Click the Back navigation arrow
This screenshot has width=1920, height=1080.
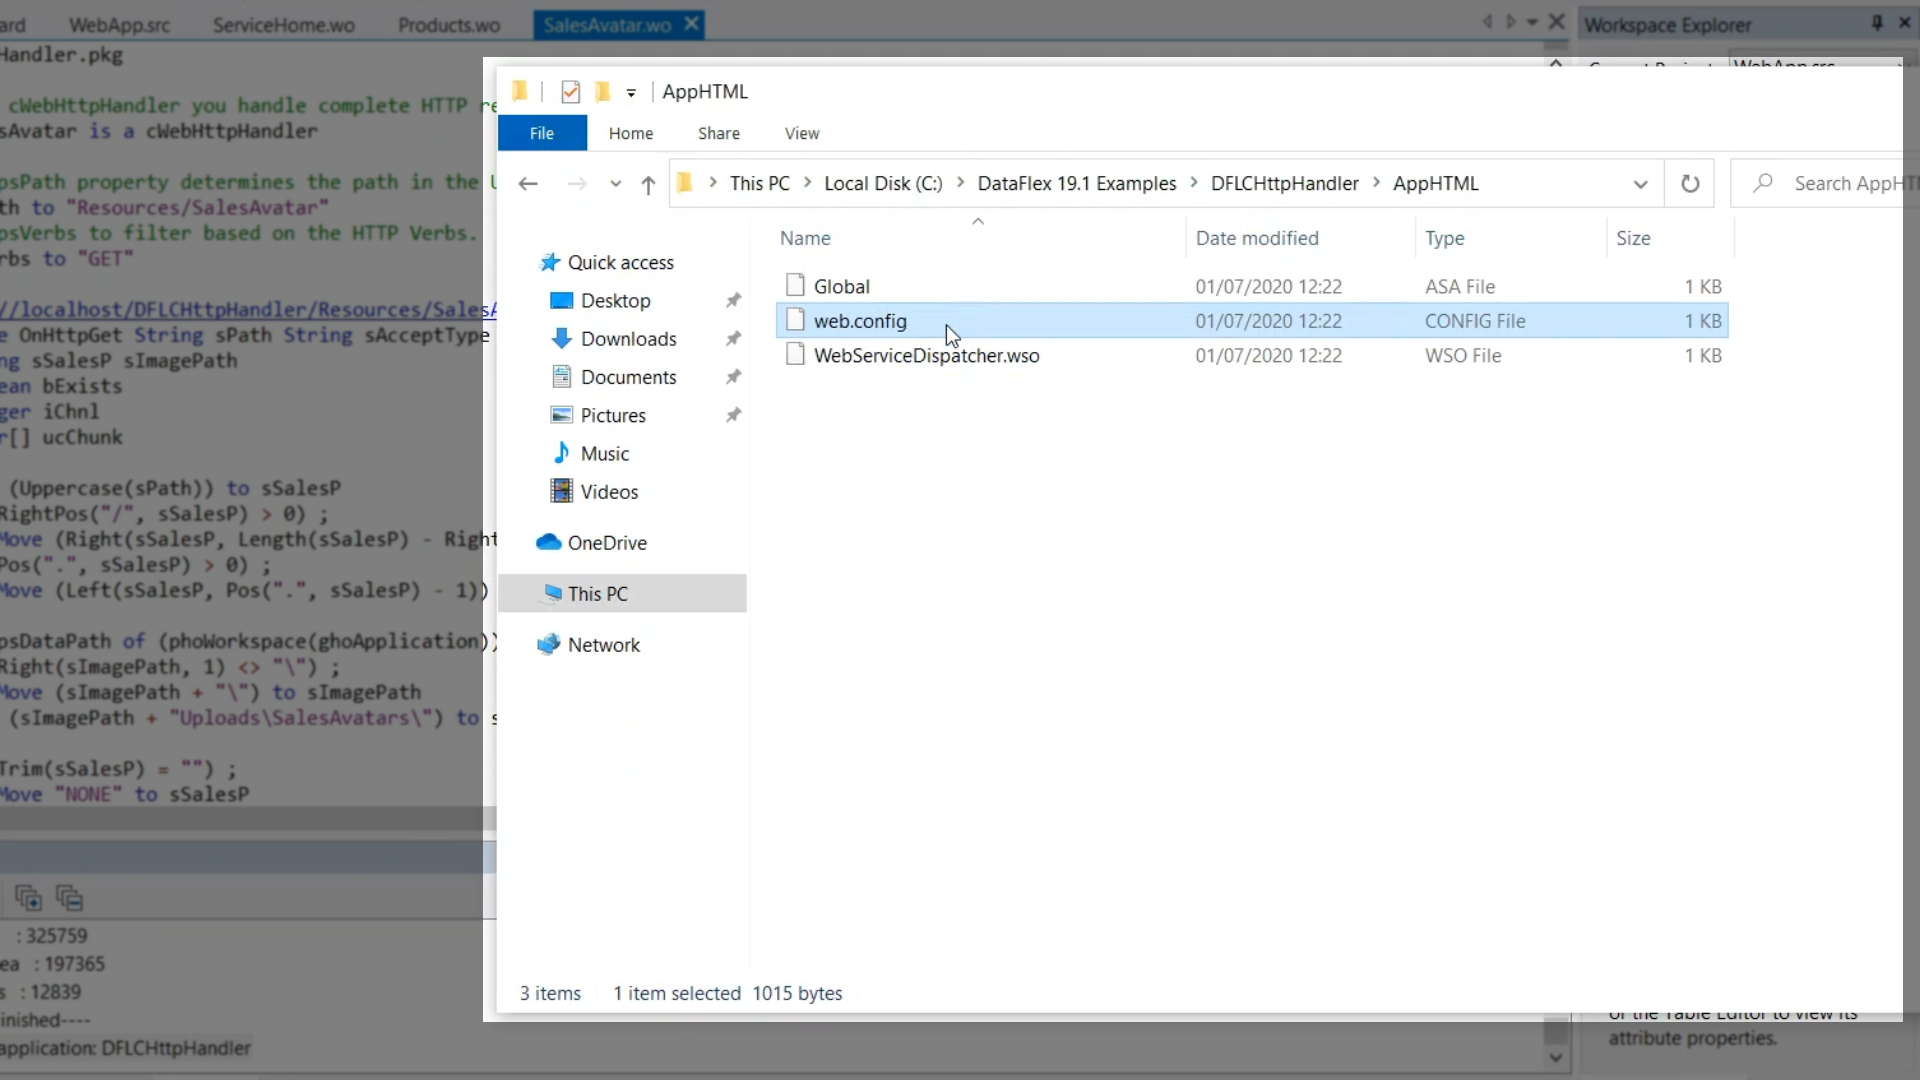pyautogui.click(x=528, y=184)
